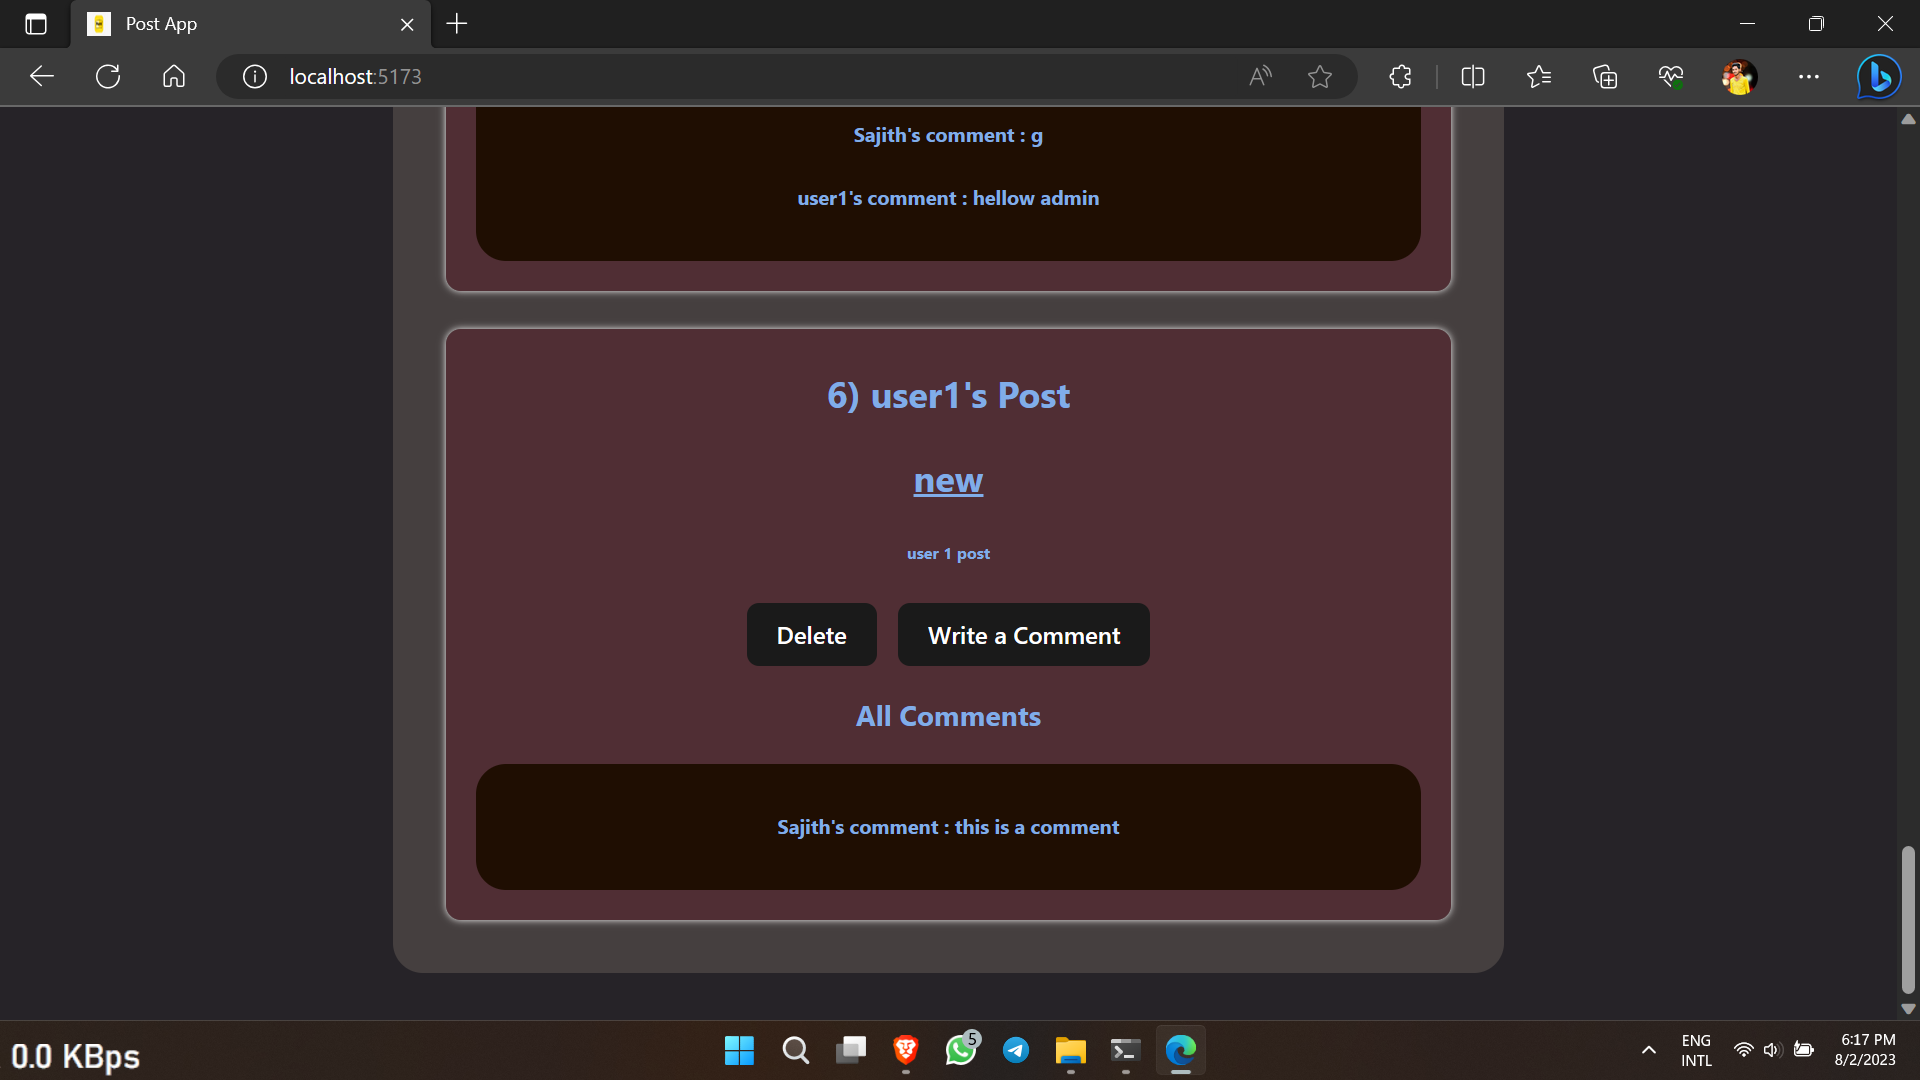Add localhost page to favorites
The height and width of the screenshot is (1080, 1920).
point(1320,76)
